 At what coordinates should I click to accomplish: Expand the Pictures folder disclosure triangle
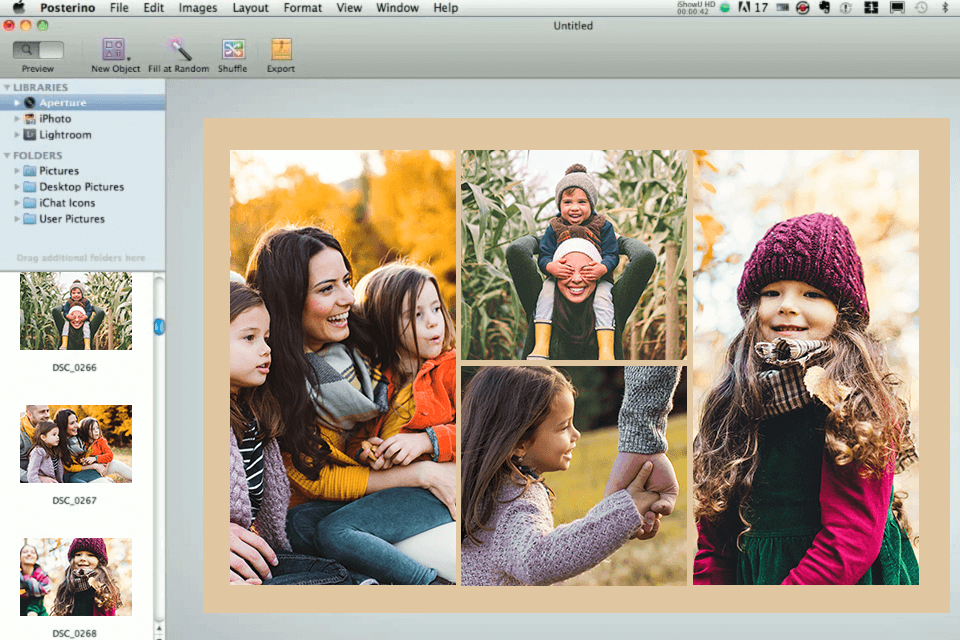(17, 171)
